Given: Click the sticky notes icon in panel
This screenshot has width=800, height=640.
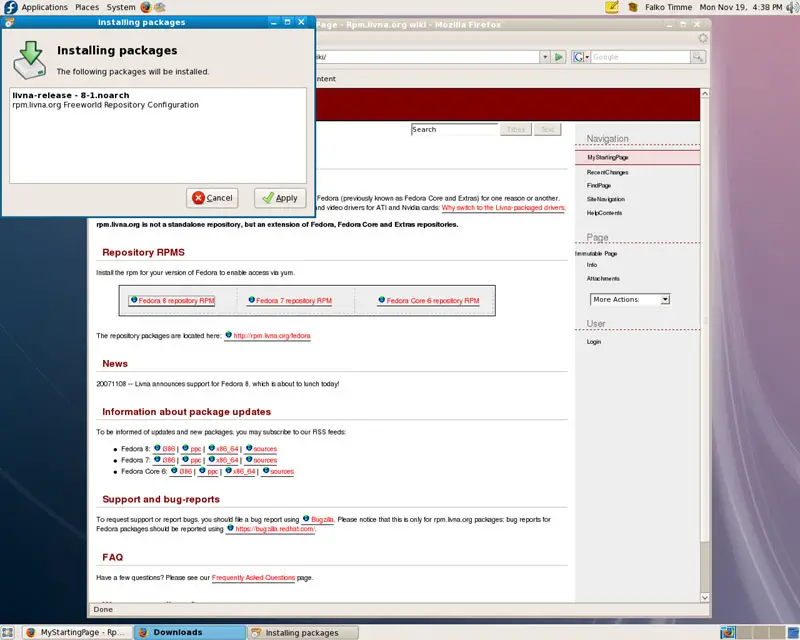Looking at the screenshot, I should point(612,7).
